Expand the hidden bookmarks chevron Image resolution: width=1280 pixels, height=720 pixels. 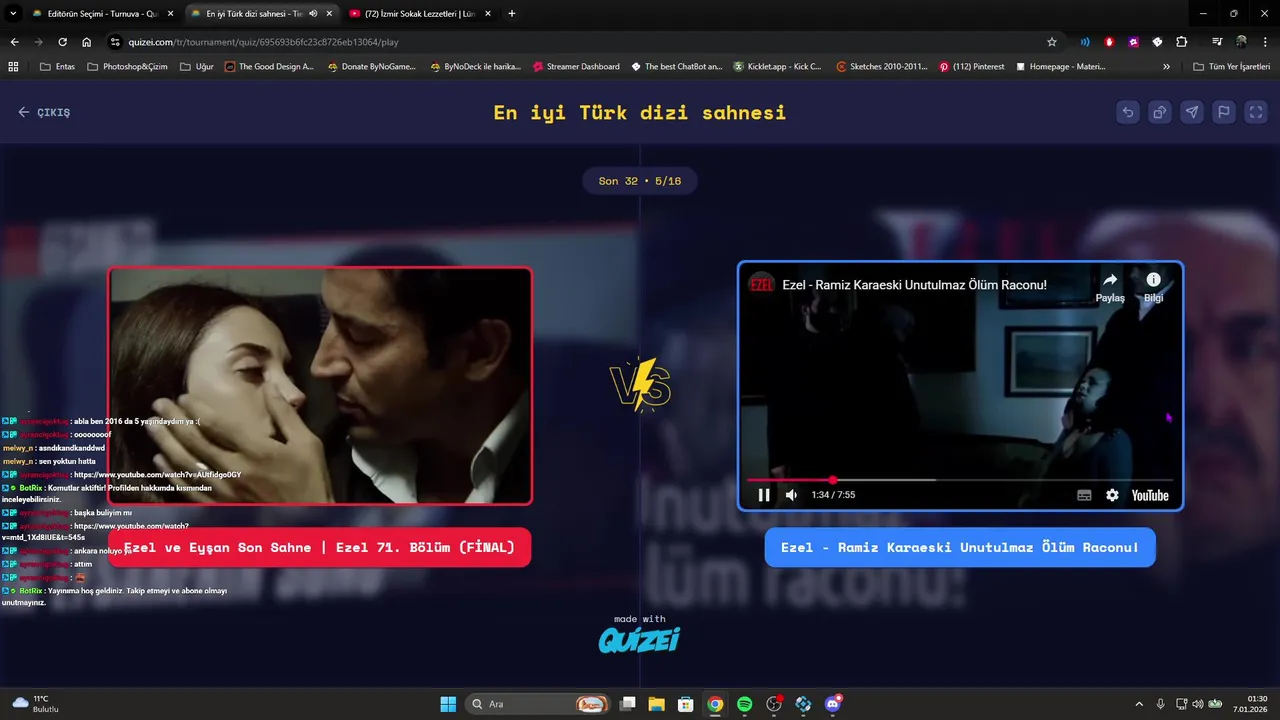click(1166, 66)
